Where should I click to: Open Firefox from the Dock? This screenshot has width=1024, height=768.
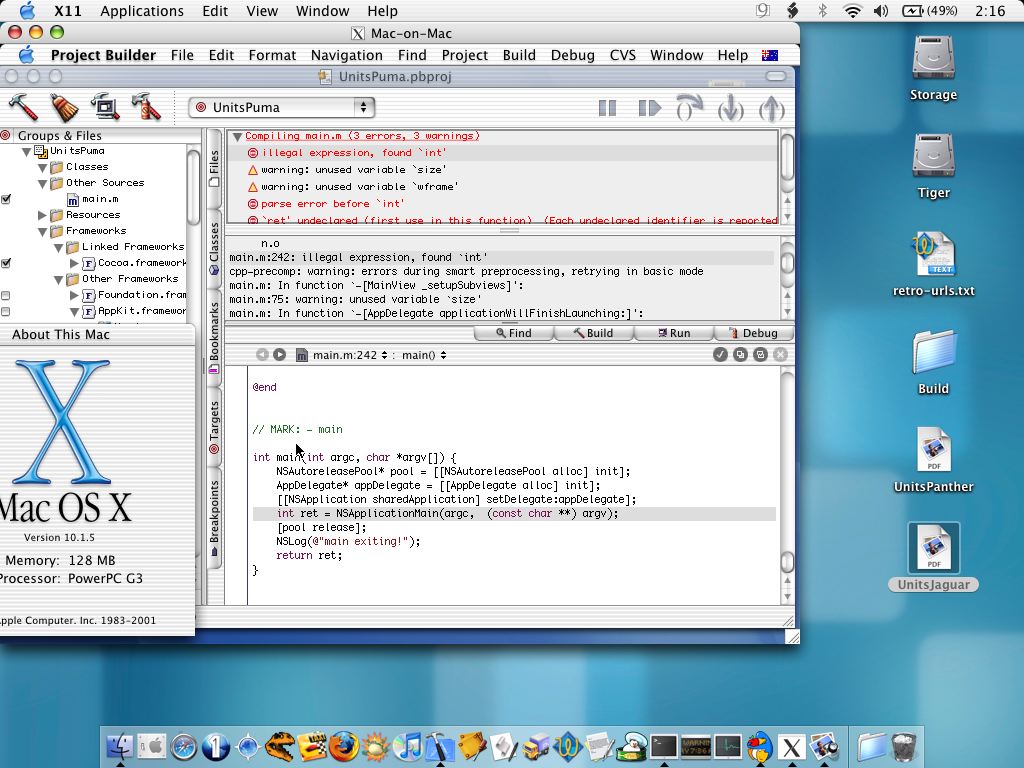click(343, 746)
